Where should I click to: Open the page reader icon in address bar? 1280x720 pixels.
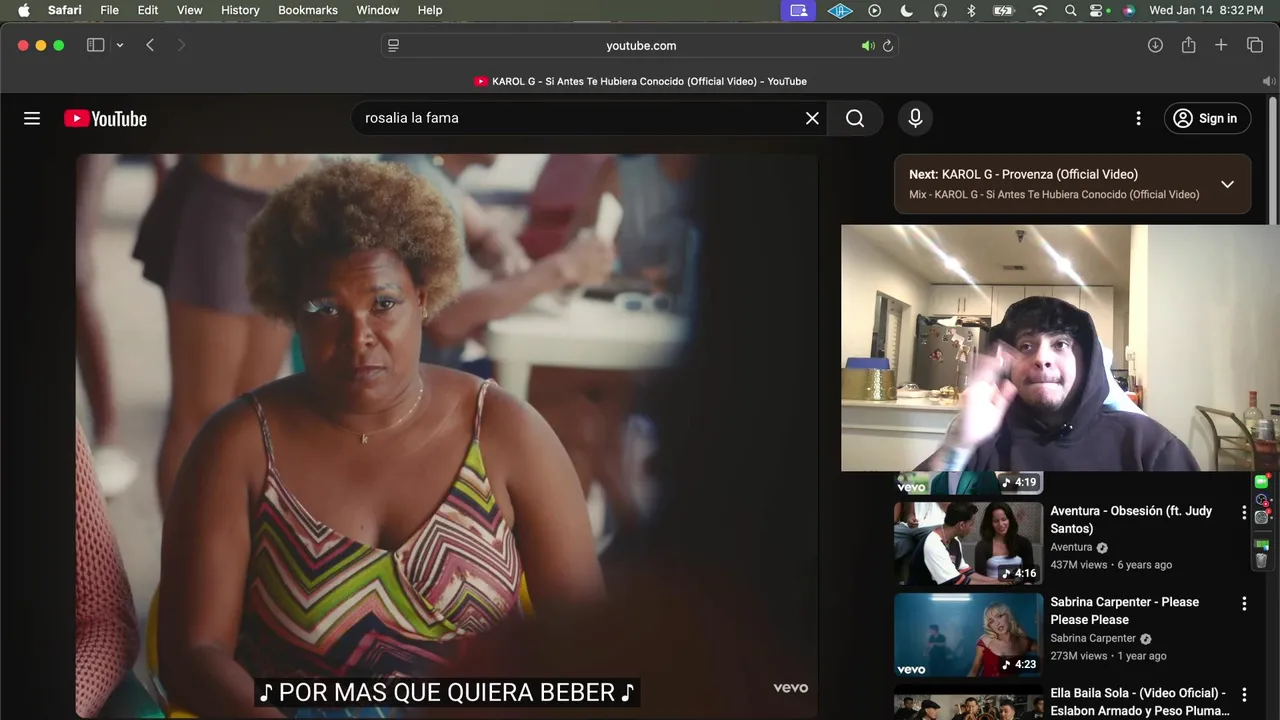(x=393, y=46)
